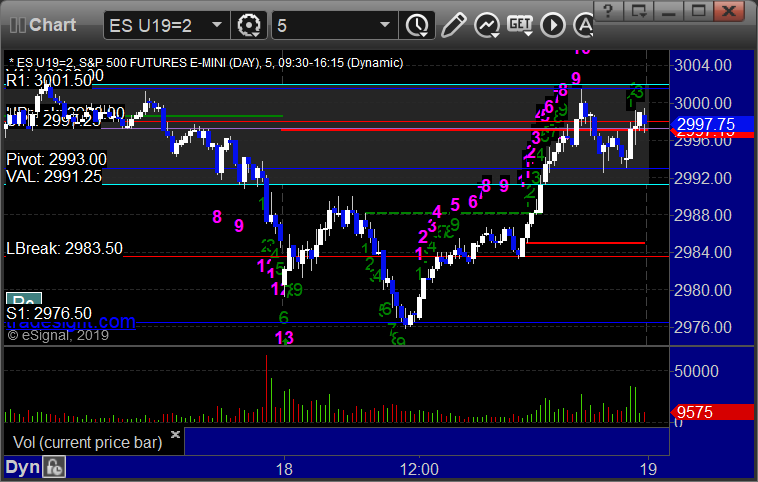This screenshot has height=482, width=758.
Task: Click the help question mark button
Action: (x=609, y=11)
